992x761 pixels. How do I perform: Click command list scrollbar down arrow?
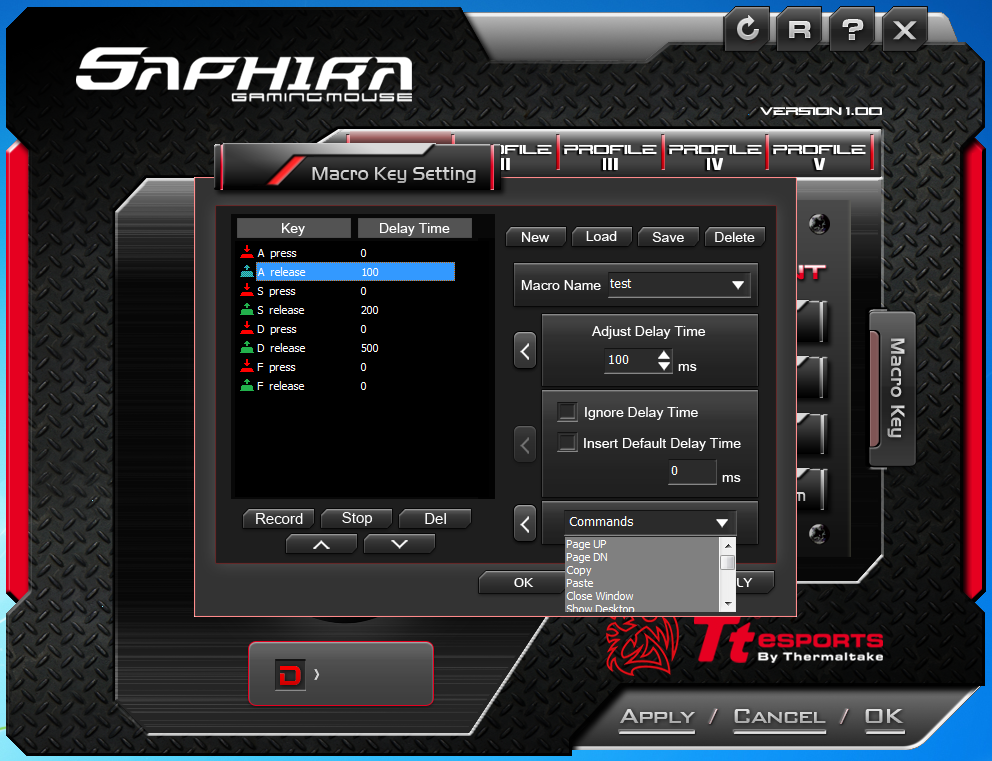click(728, 603)
